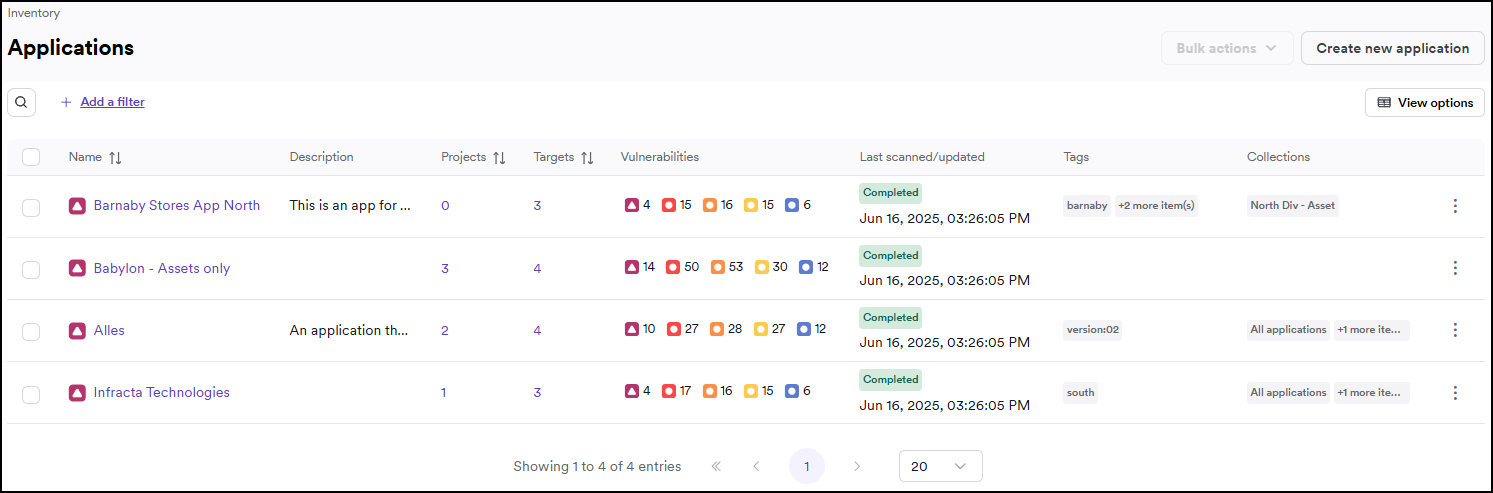Select the Infracta Technologies row checkbox
1493x493 pixels.
(x=31, y=394)
